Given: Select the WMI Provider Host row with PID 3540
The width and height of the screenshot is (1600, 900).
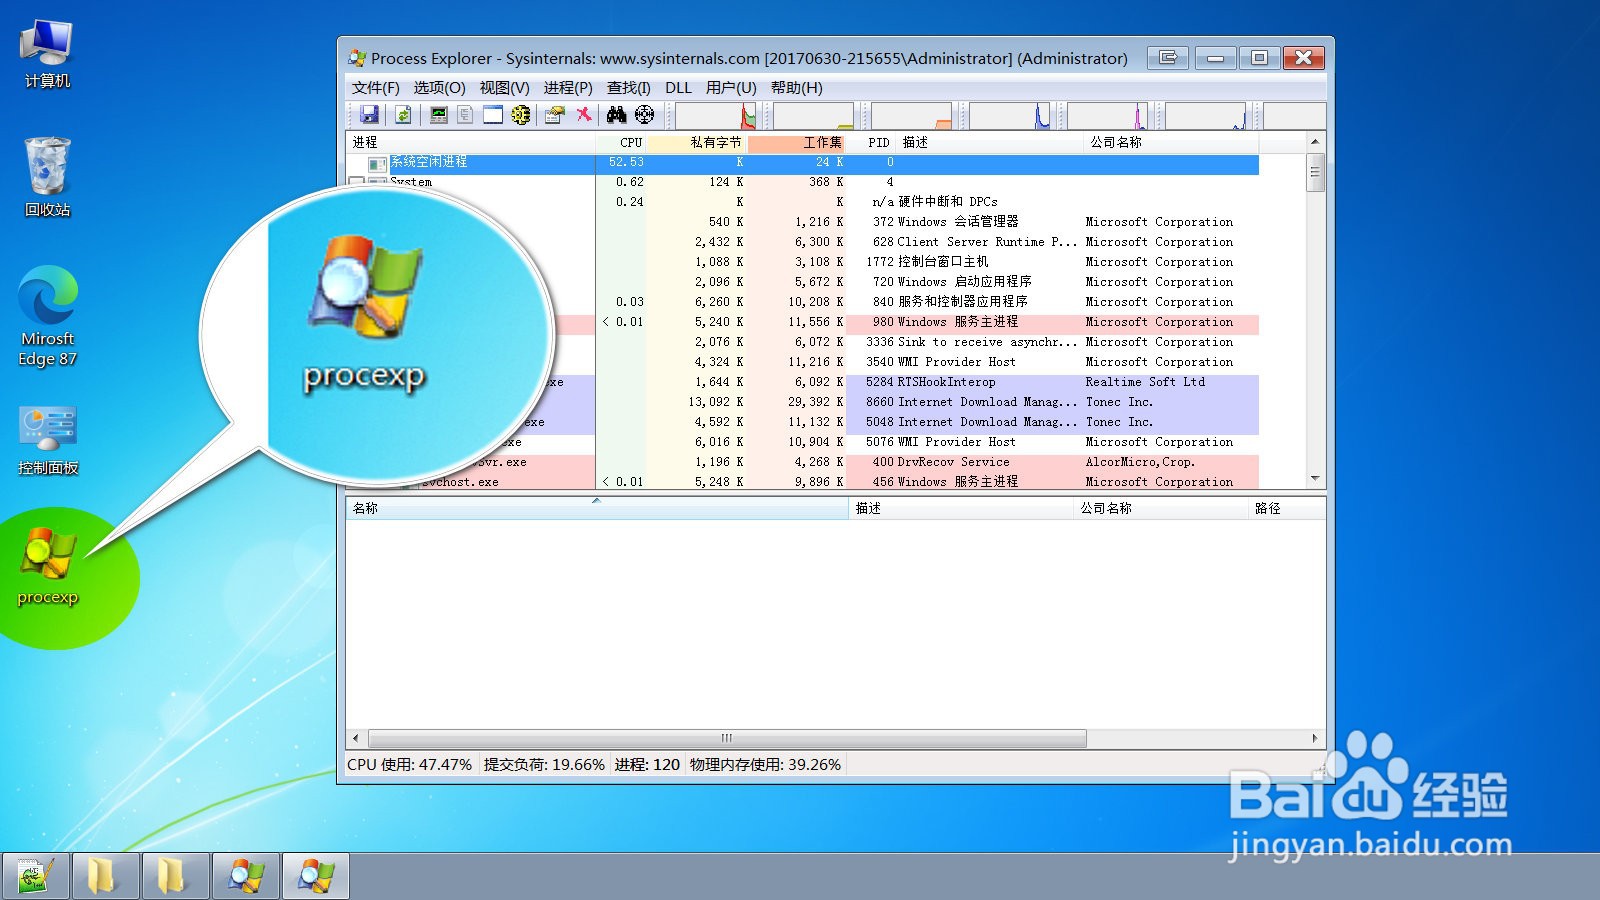Looking at the screenshot, I should pyautogui.click(x=803, y=362).
